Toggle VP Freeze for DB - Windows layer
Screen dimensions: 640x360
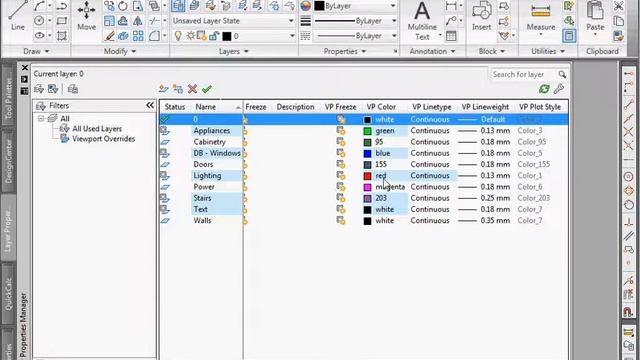340,153
